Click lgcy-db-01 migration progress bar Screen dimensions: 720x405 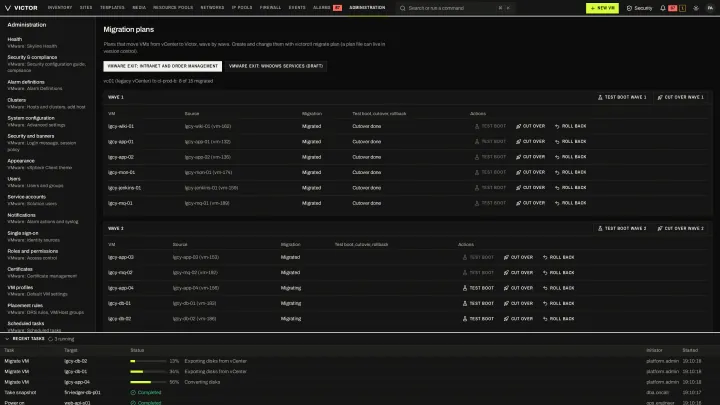[x=148, y=371]
